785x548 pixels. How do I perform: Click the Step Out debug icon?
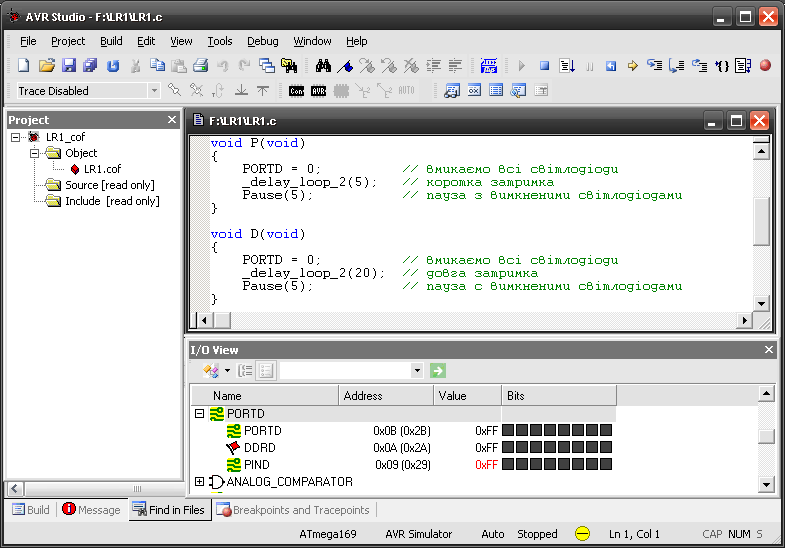click(699, 66)
